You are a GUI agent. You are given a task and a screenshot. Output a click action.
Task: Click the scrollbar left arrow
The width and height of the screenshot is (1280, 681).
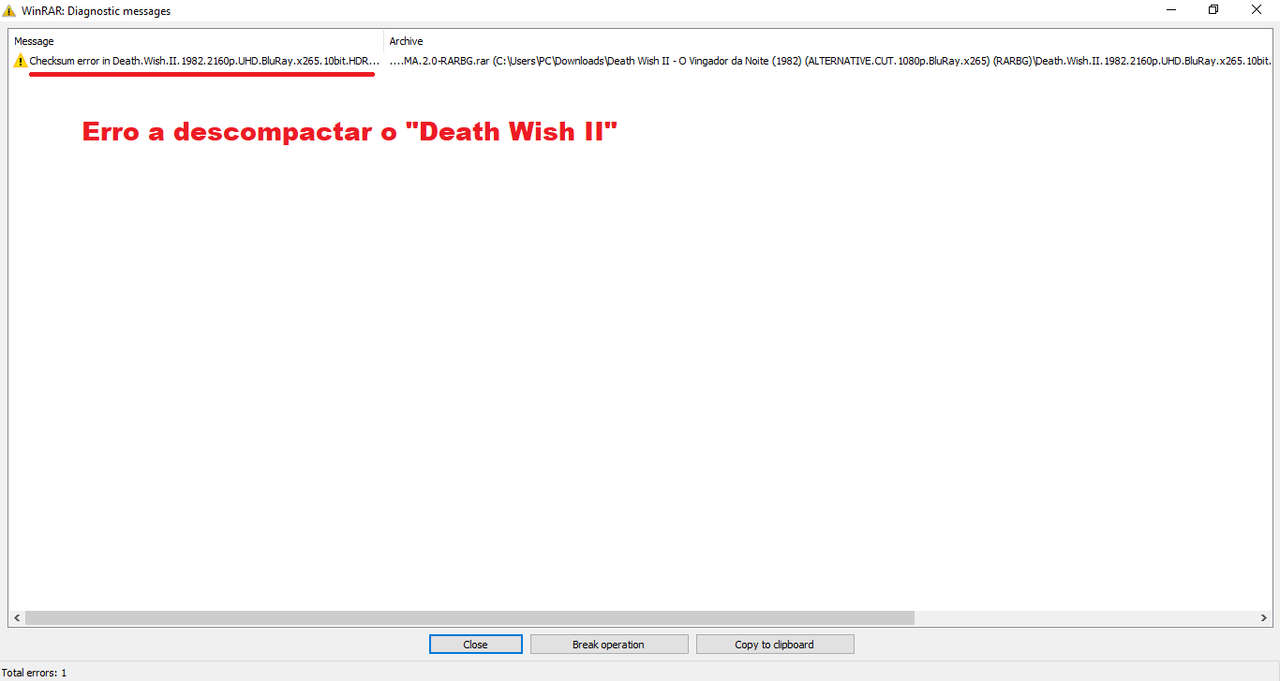(17, 618)
